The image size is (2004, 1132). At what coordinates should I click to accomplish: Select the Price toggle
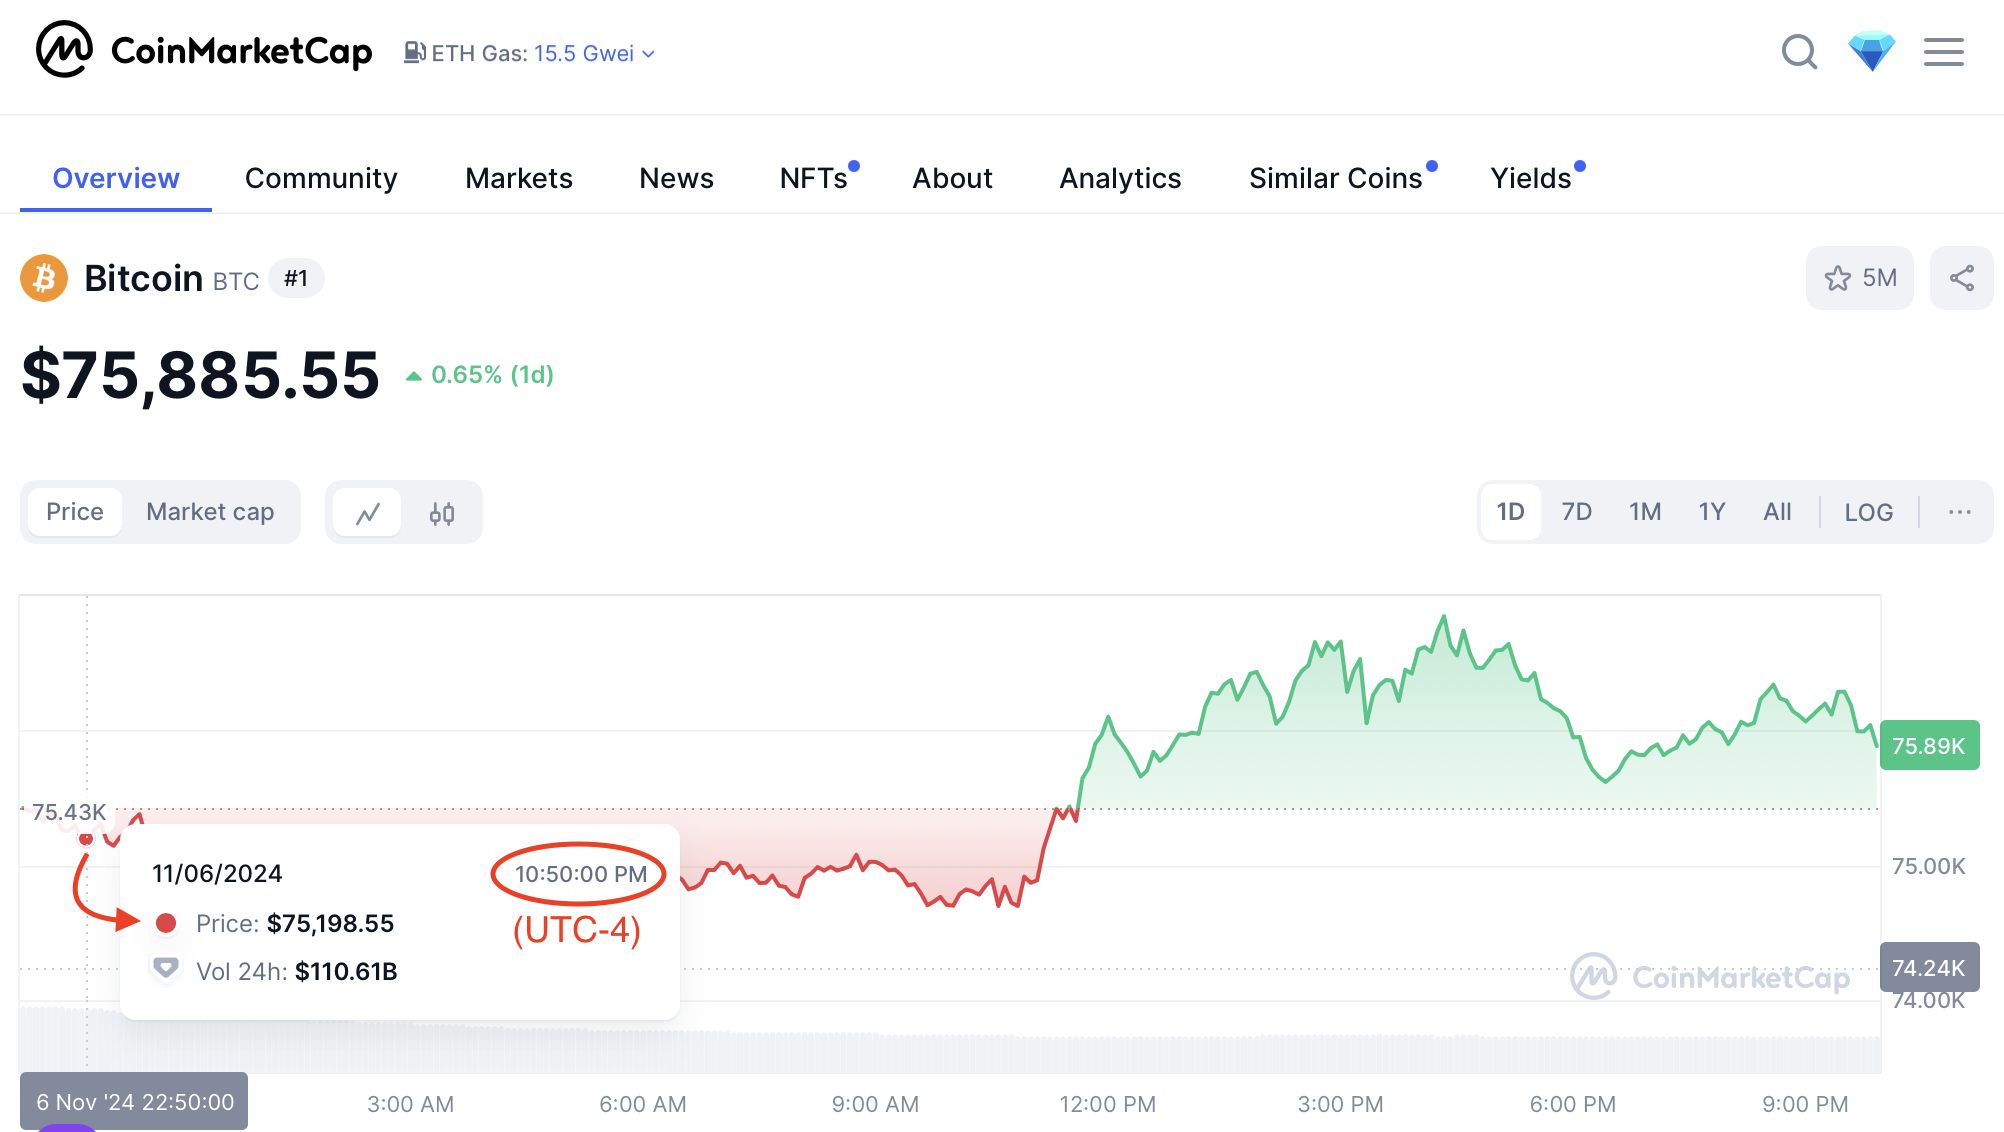click(75, 512)
